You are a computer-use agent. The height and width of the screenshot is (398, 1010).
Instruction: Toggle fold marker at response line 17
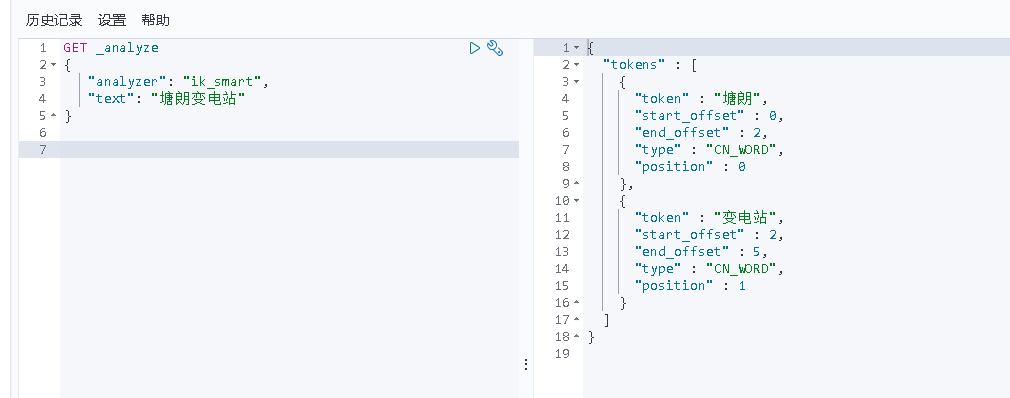pos(576,319)
